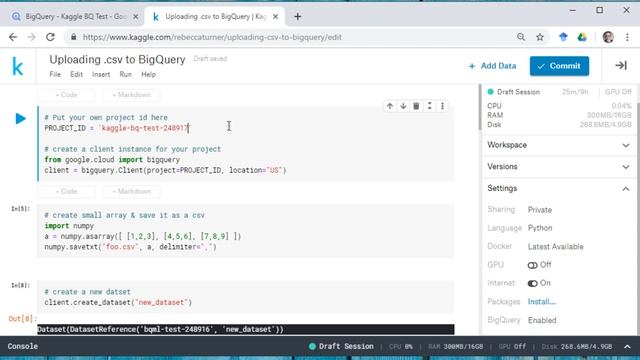
Task: Click the Latest Available Docker setting
Action: point(556,247)
